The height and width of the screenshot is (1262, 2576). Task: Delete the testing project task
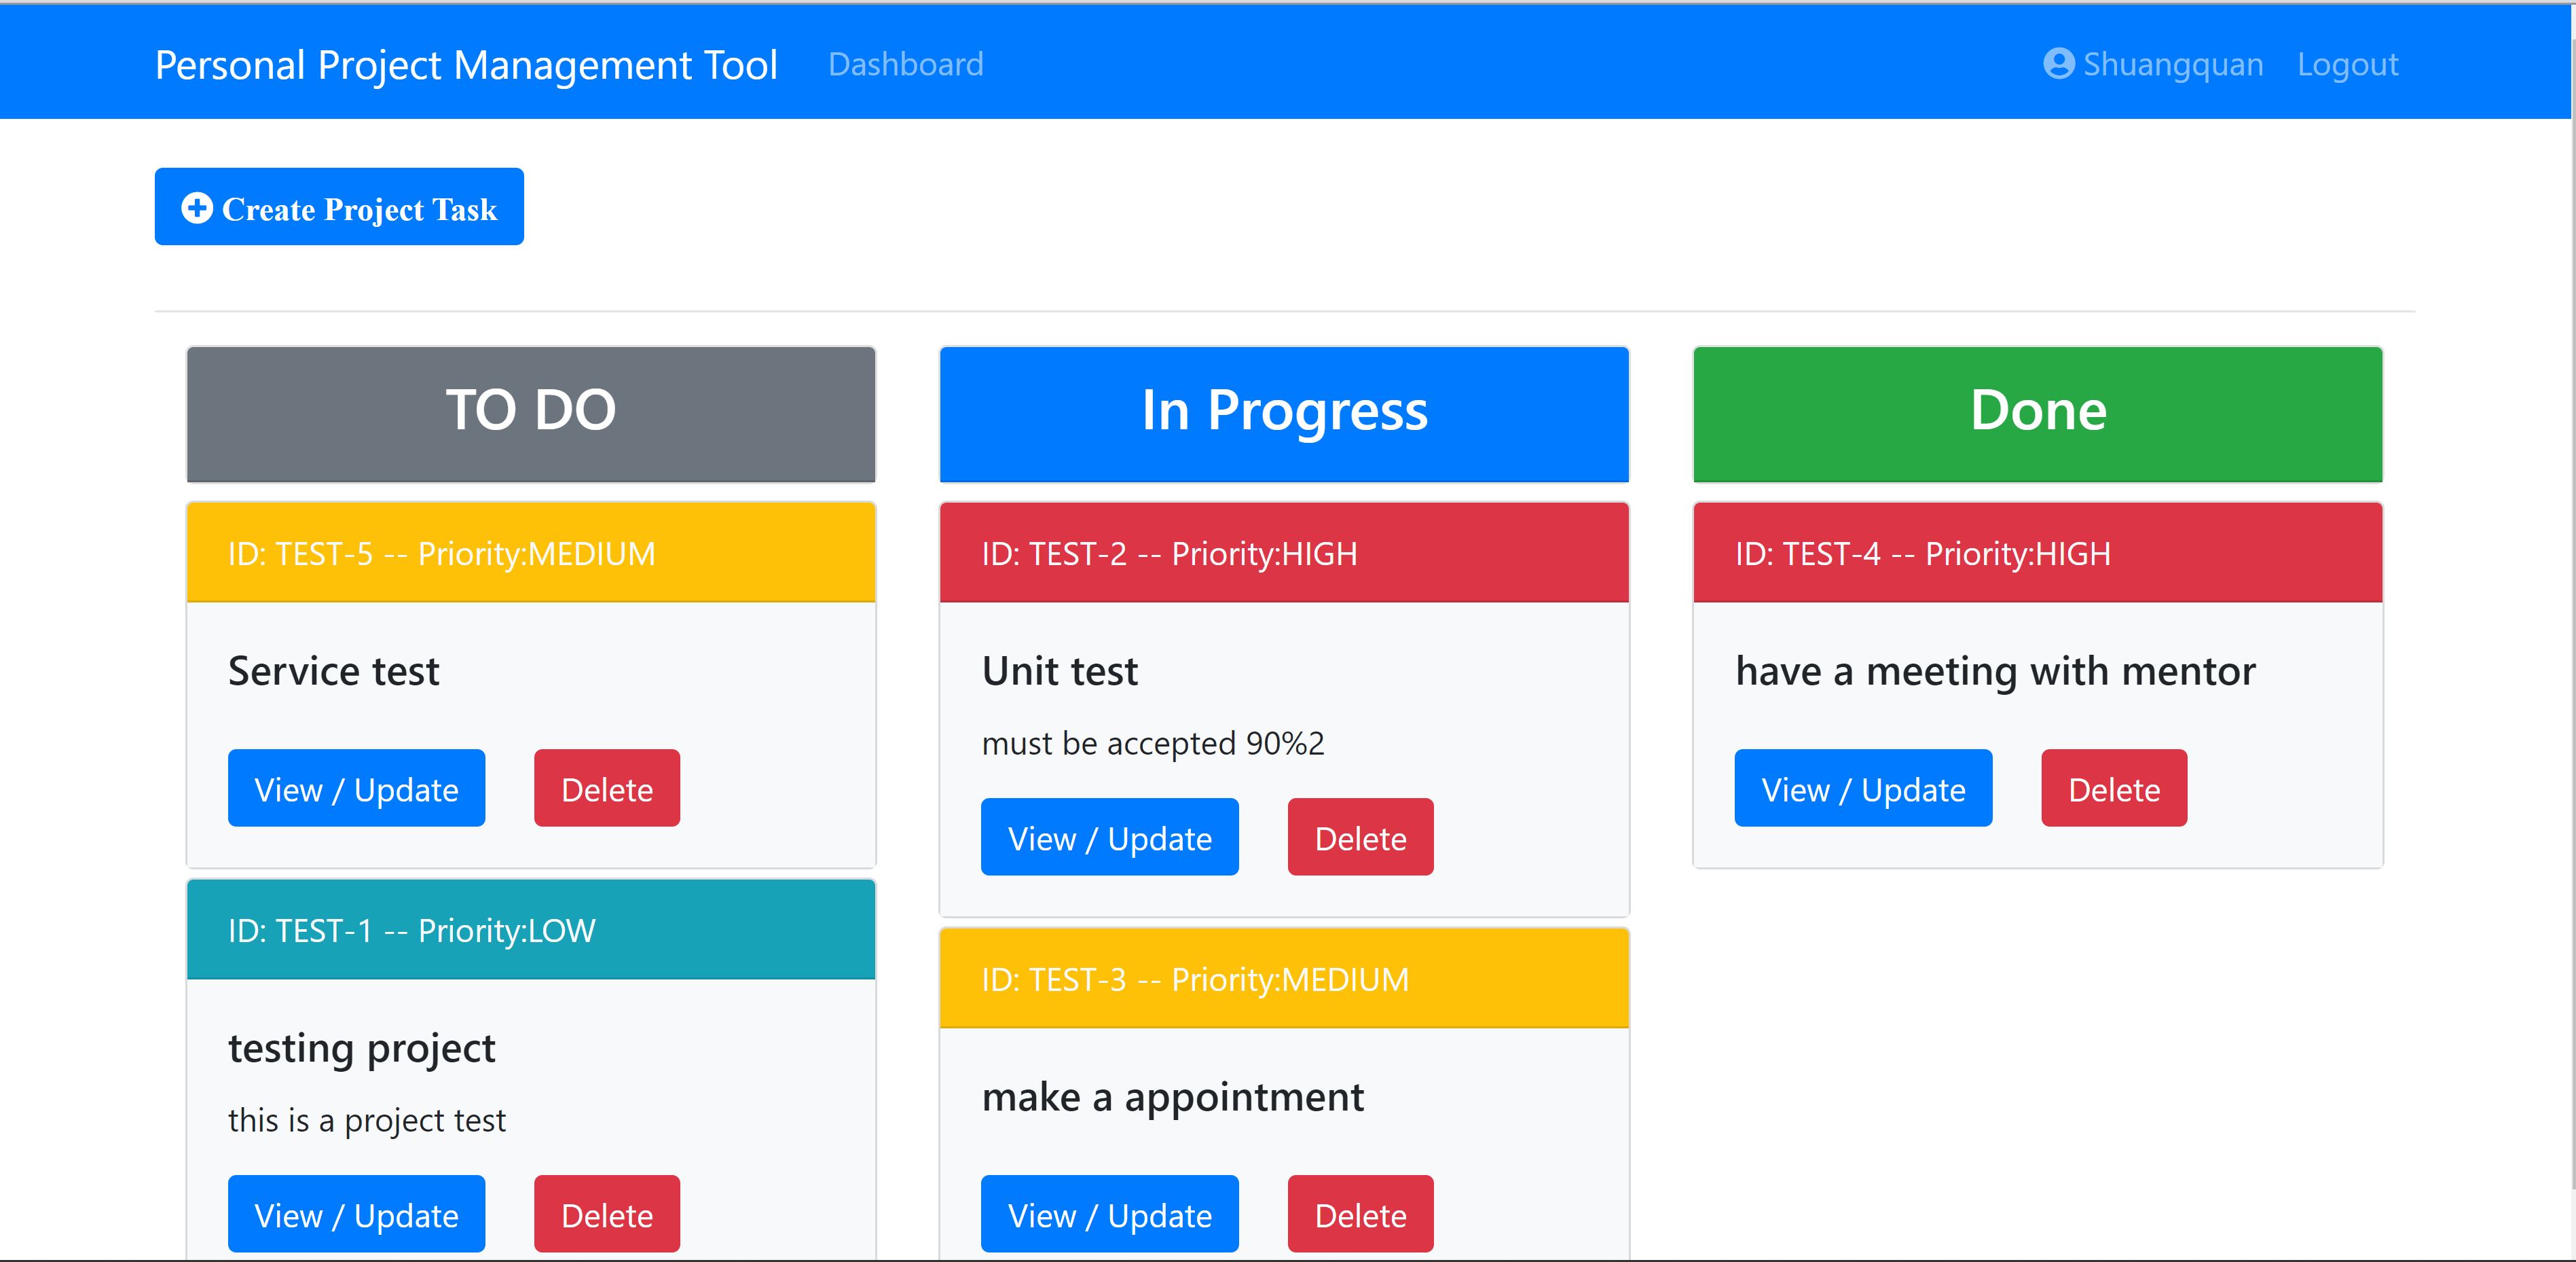click(x=607, y=1214)
